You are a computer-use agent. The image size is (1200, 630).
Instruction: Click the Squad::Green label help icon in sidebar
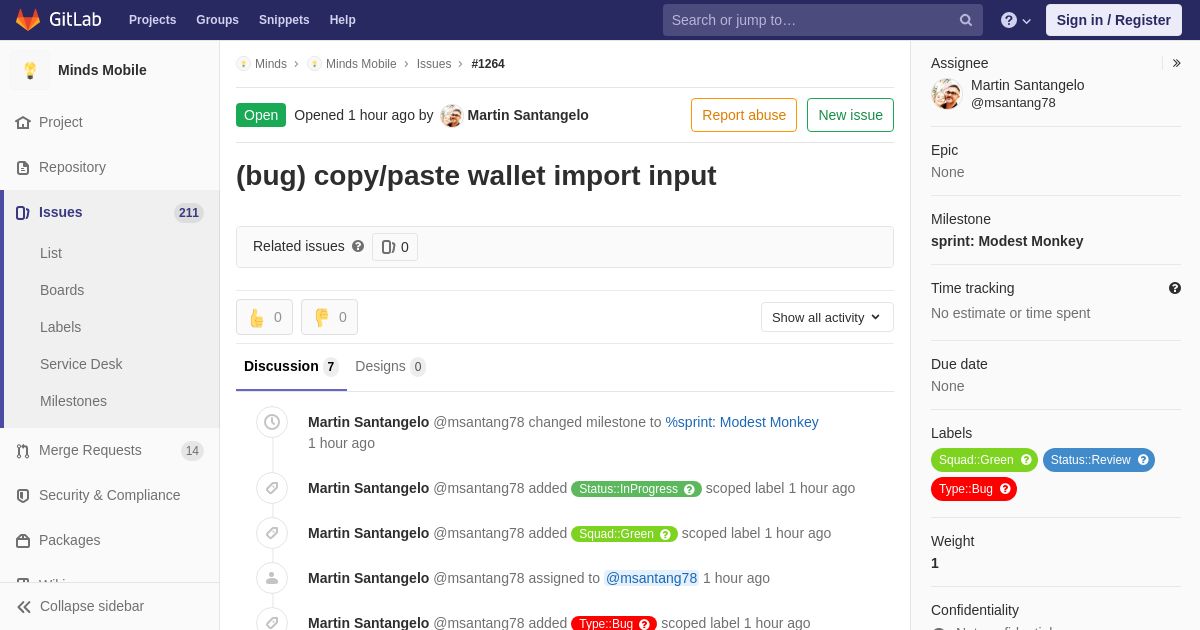point(1026,460)
